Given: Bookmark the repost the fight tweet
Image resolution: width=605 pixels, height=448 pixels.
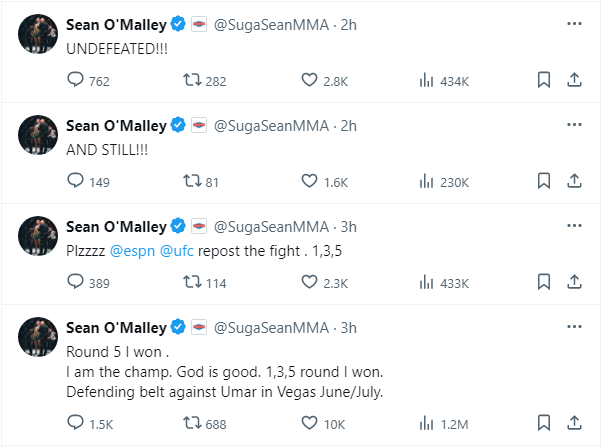Looking at the screenshot, I should tap(543, 282).
